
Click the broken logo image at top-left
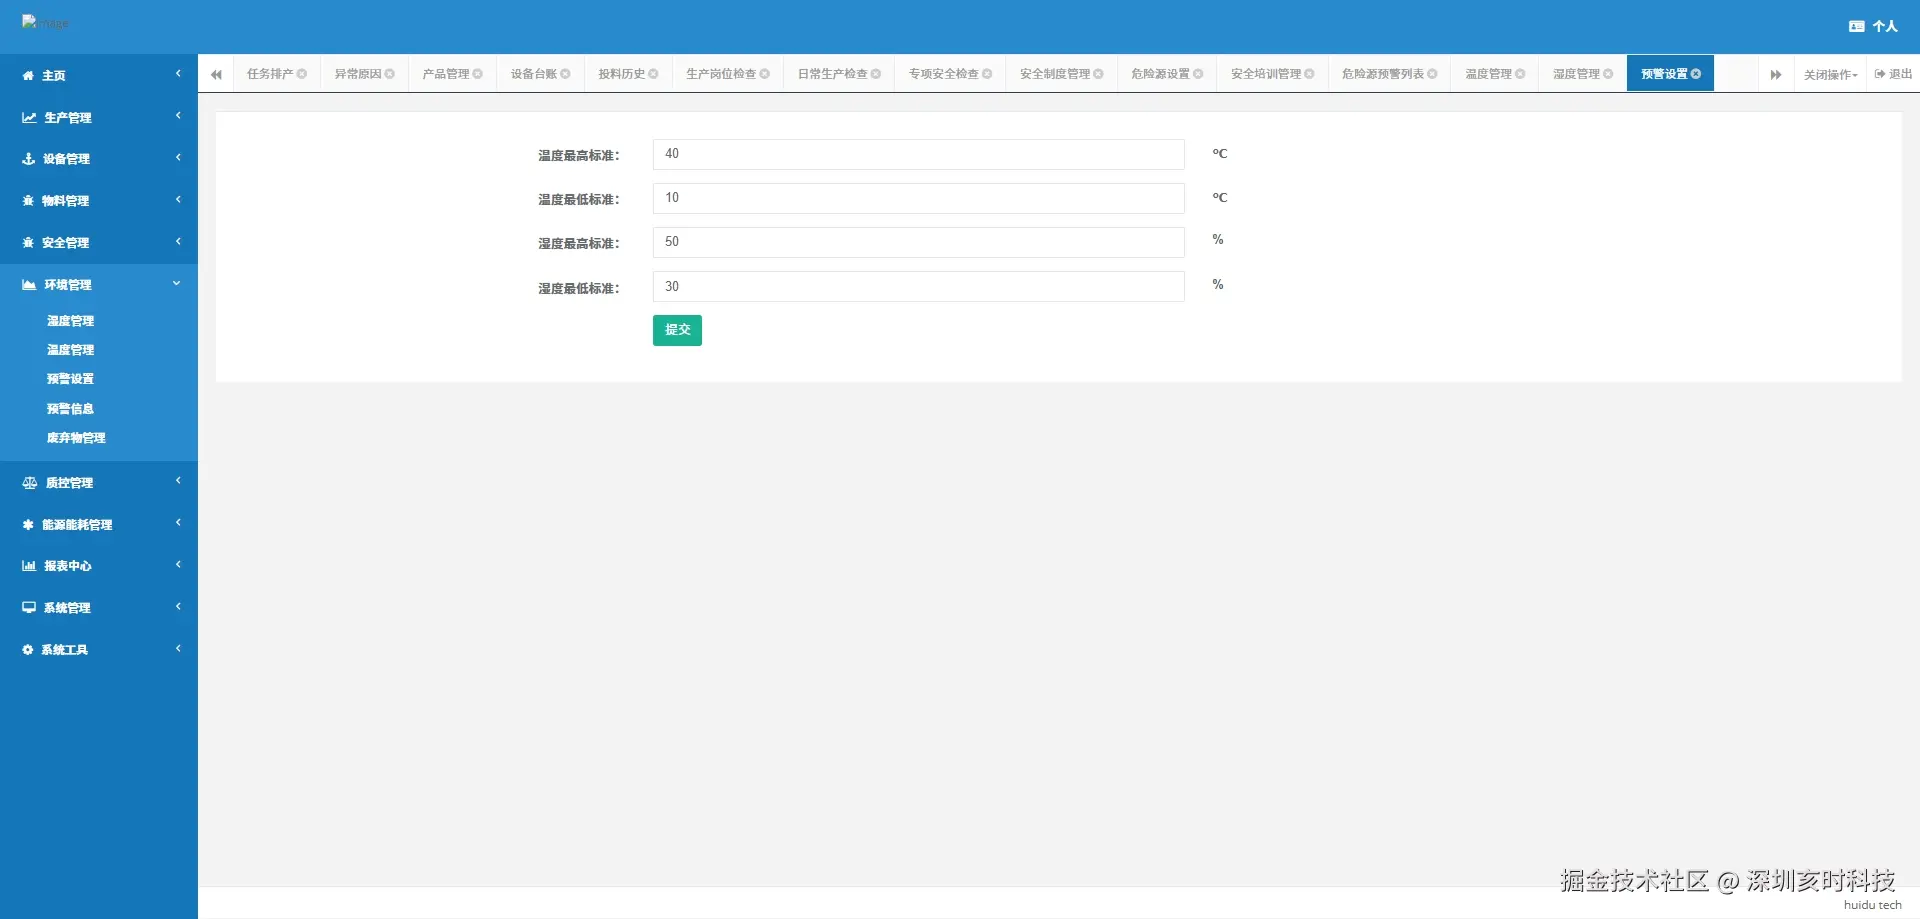pyautogui.click(x=45, y=22)
